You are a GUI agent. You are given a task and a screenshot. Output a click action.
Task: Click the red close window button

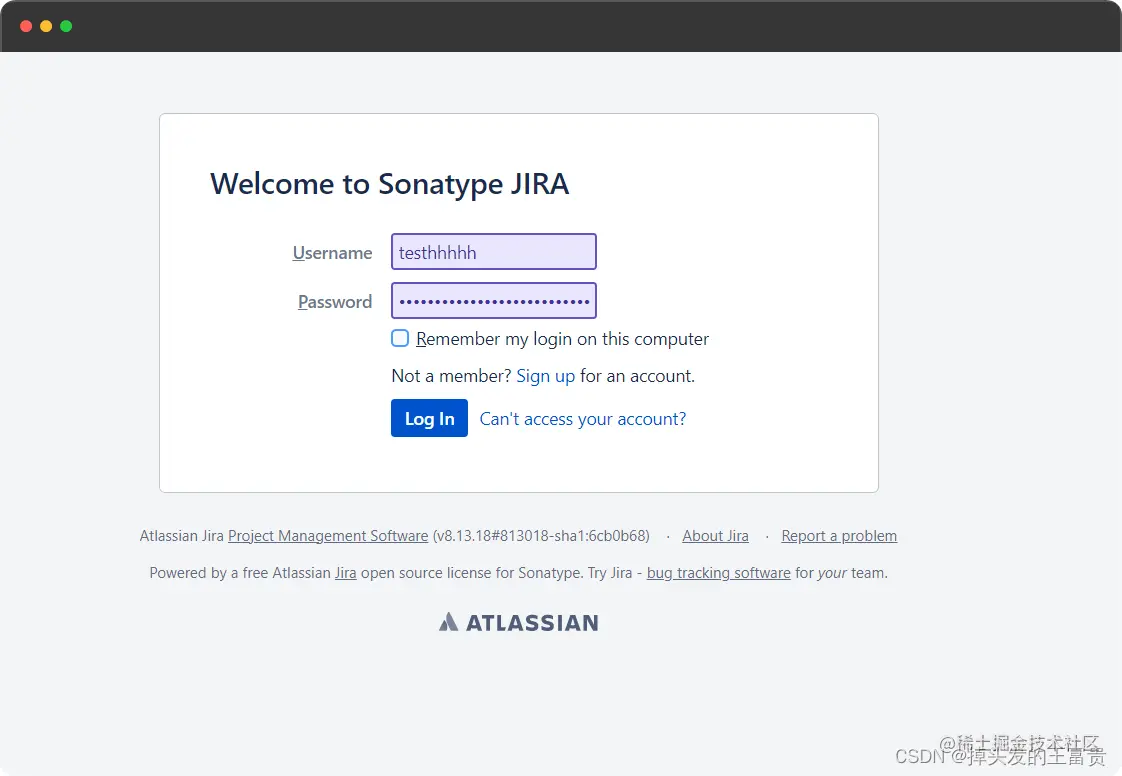coord(26,26)
